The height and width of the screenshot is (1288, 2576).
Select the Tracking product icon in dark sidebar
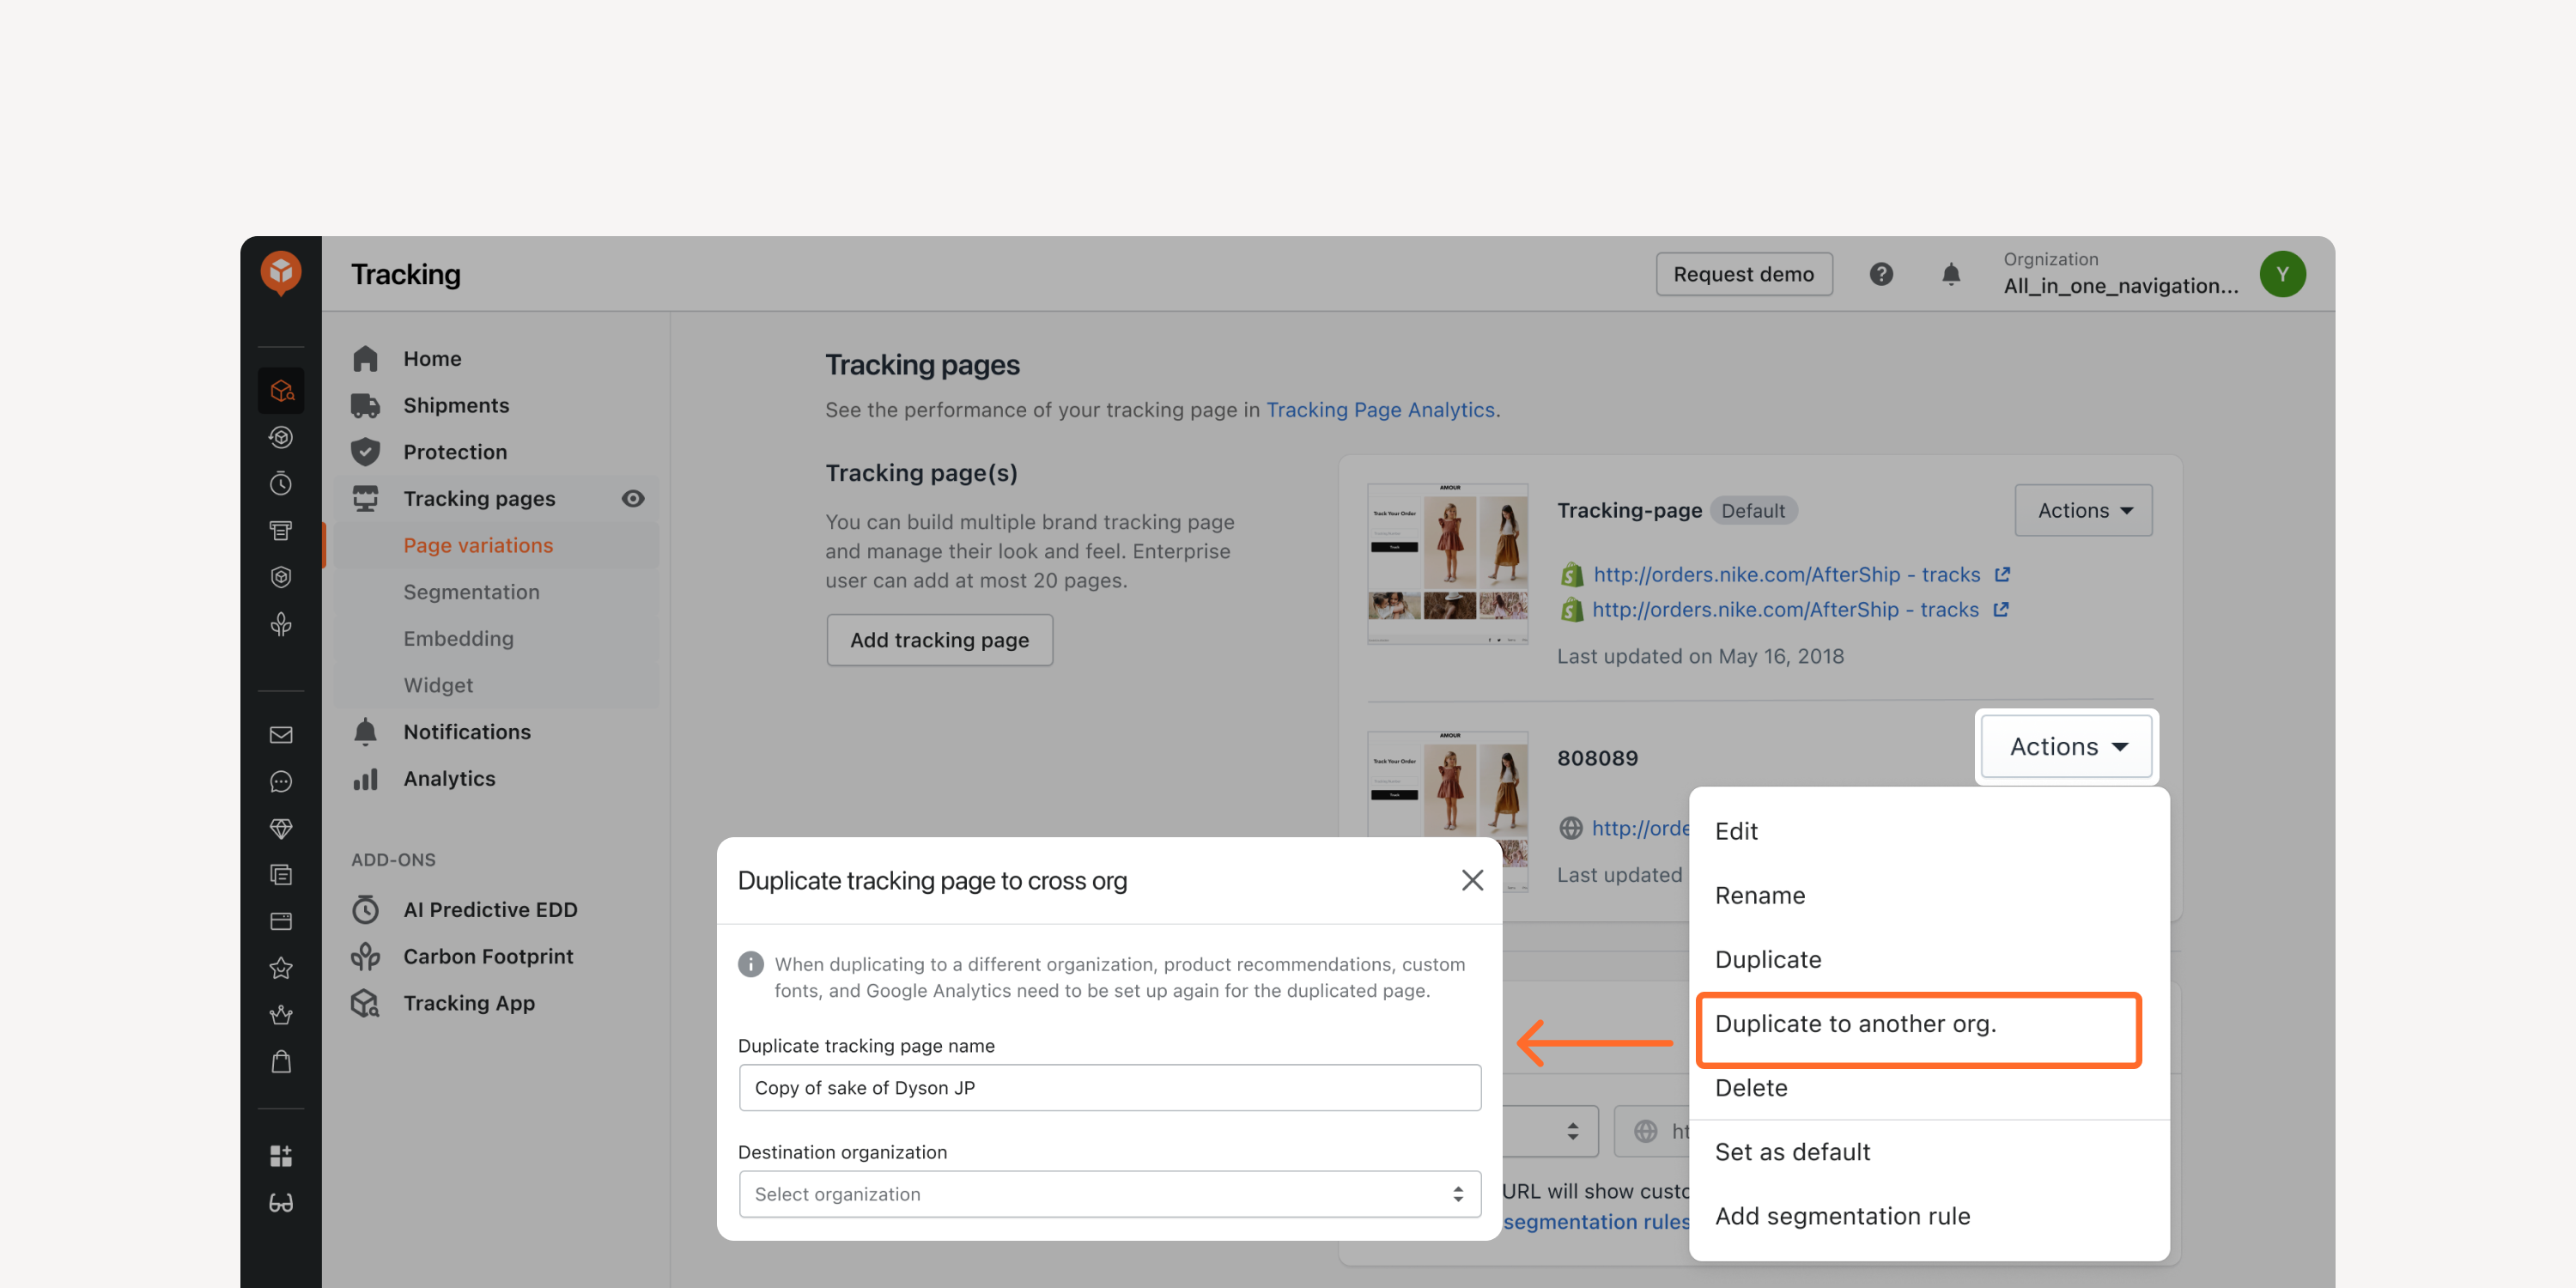(x=281, y=391)
